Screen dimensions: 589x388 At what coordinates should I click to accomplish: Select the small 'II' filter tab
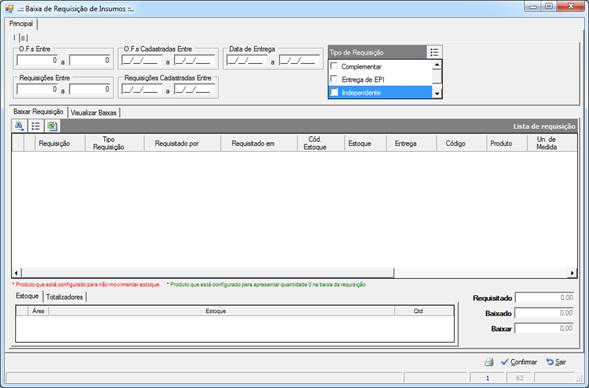pos(23,38)
